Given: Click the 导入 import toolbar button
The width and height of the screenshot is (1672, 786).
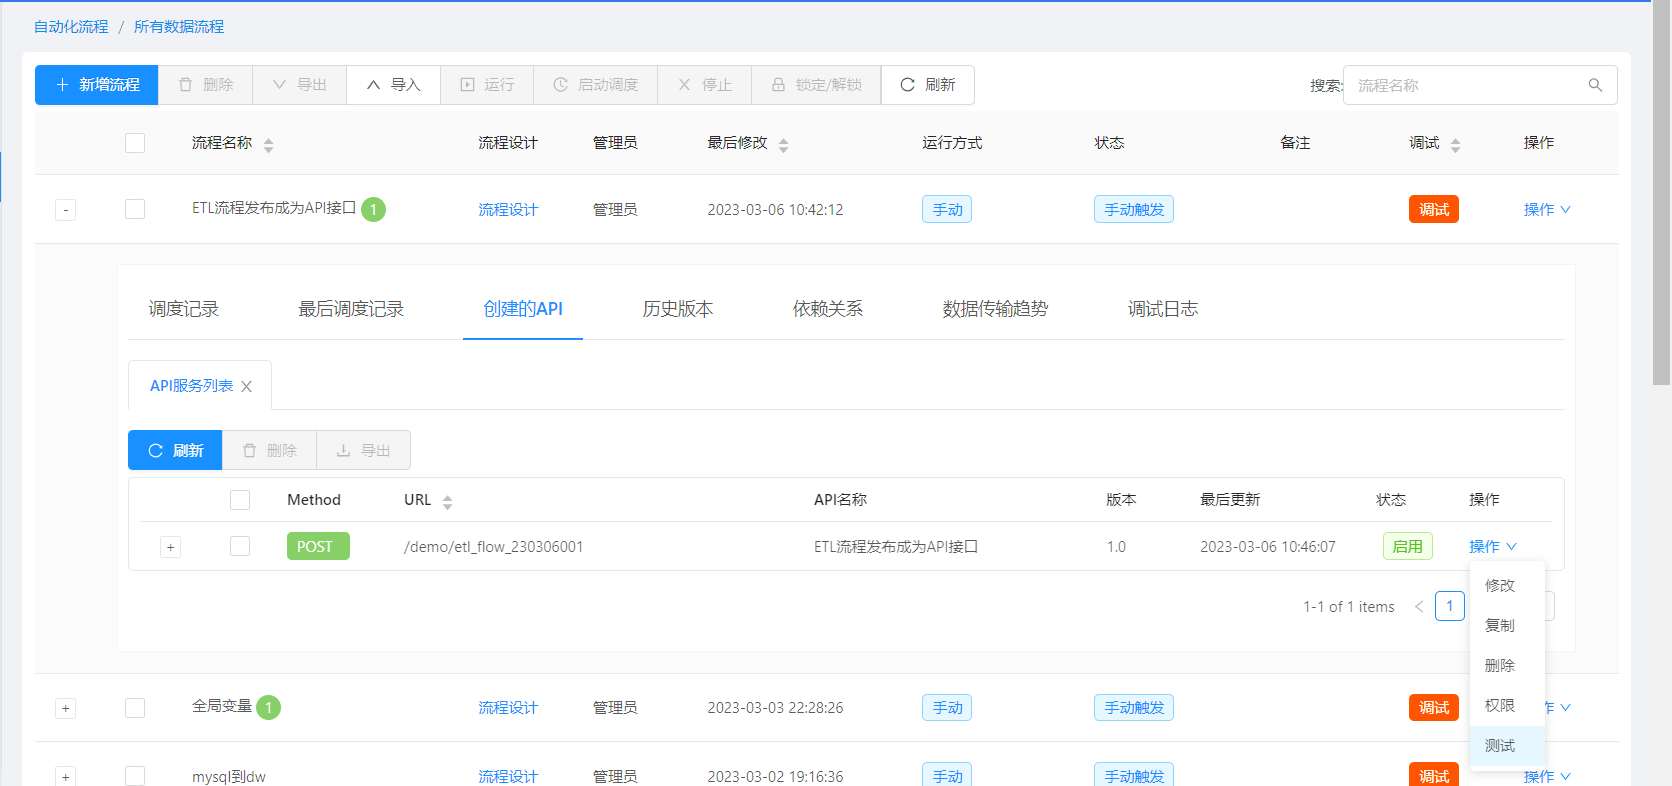Looking at the screenshot, I should (393, 85).
